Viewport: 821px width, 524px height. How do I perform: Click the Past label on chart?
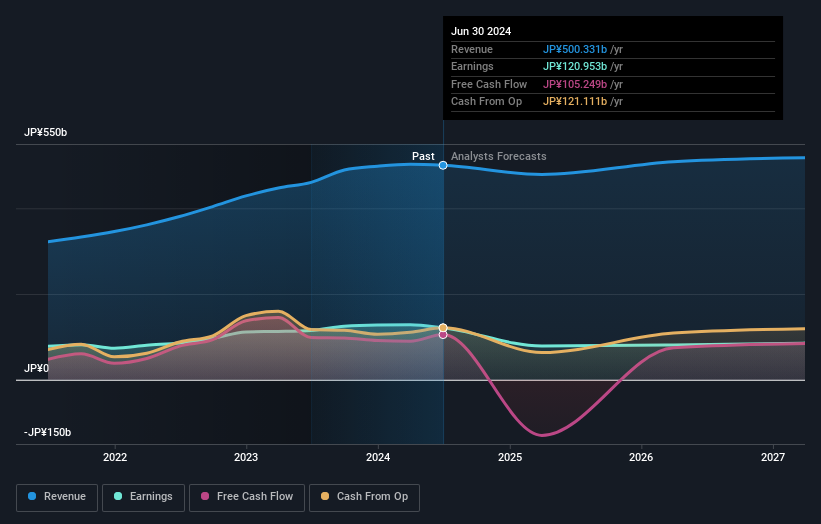click(x=423, y=156)
